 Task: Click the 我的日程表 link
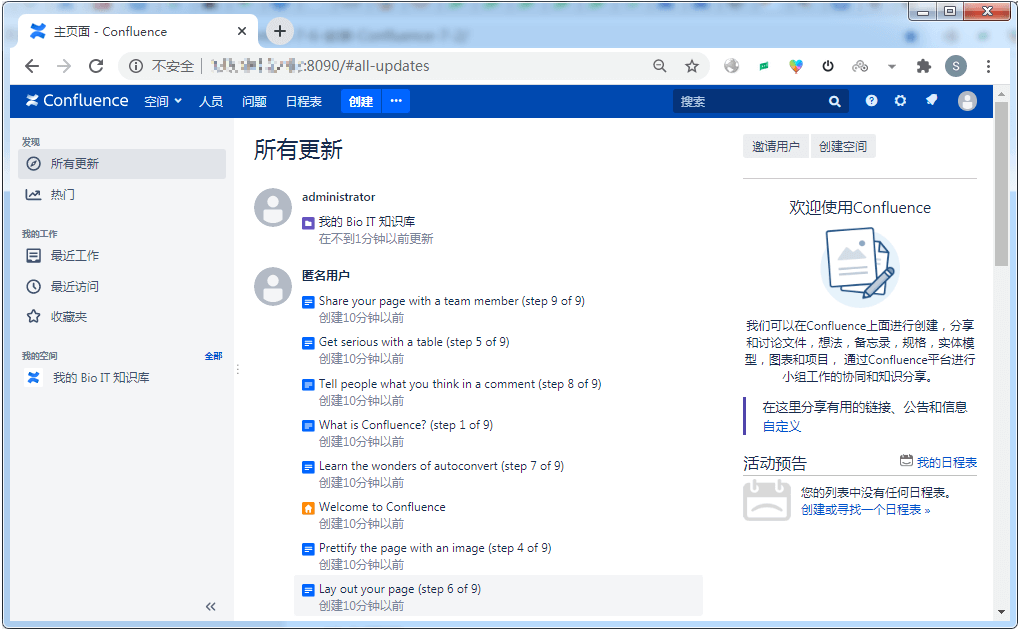[947, 462]
